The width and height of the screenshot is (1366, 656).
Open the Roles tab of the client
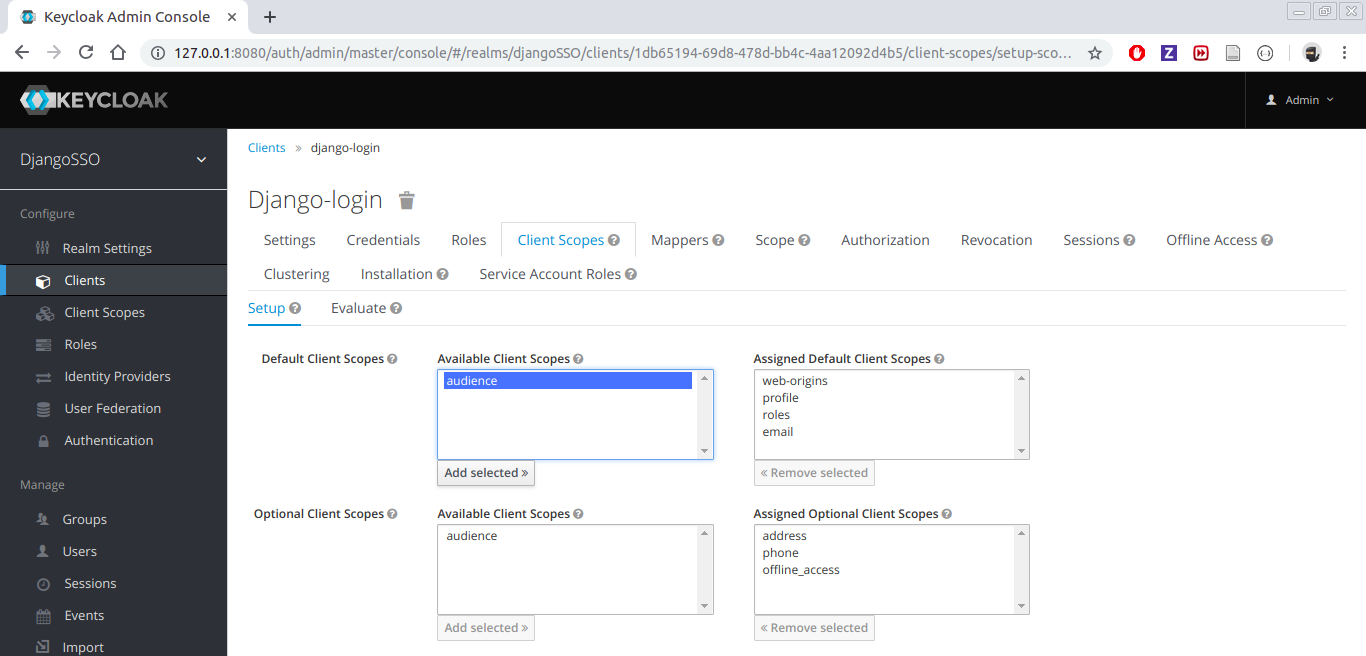[x=469, y=240]
